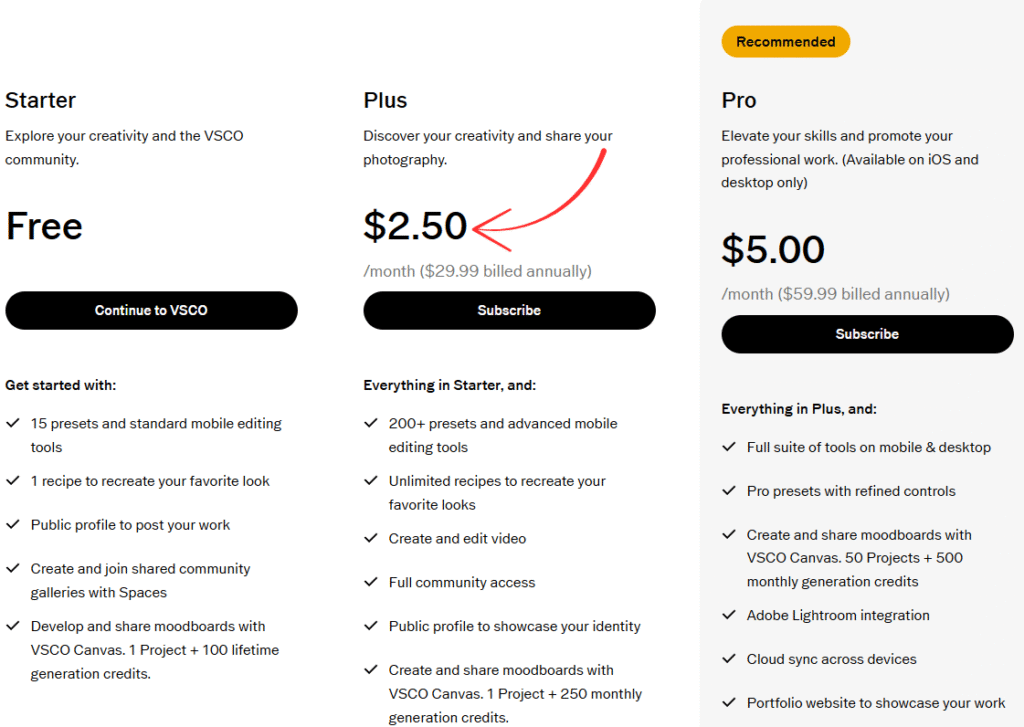Subscribe to the Plus plan
Viewport: 1024px width, 727px height.
[x=509, y=310]
